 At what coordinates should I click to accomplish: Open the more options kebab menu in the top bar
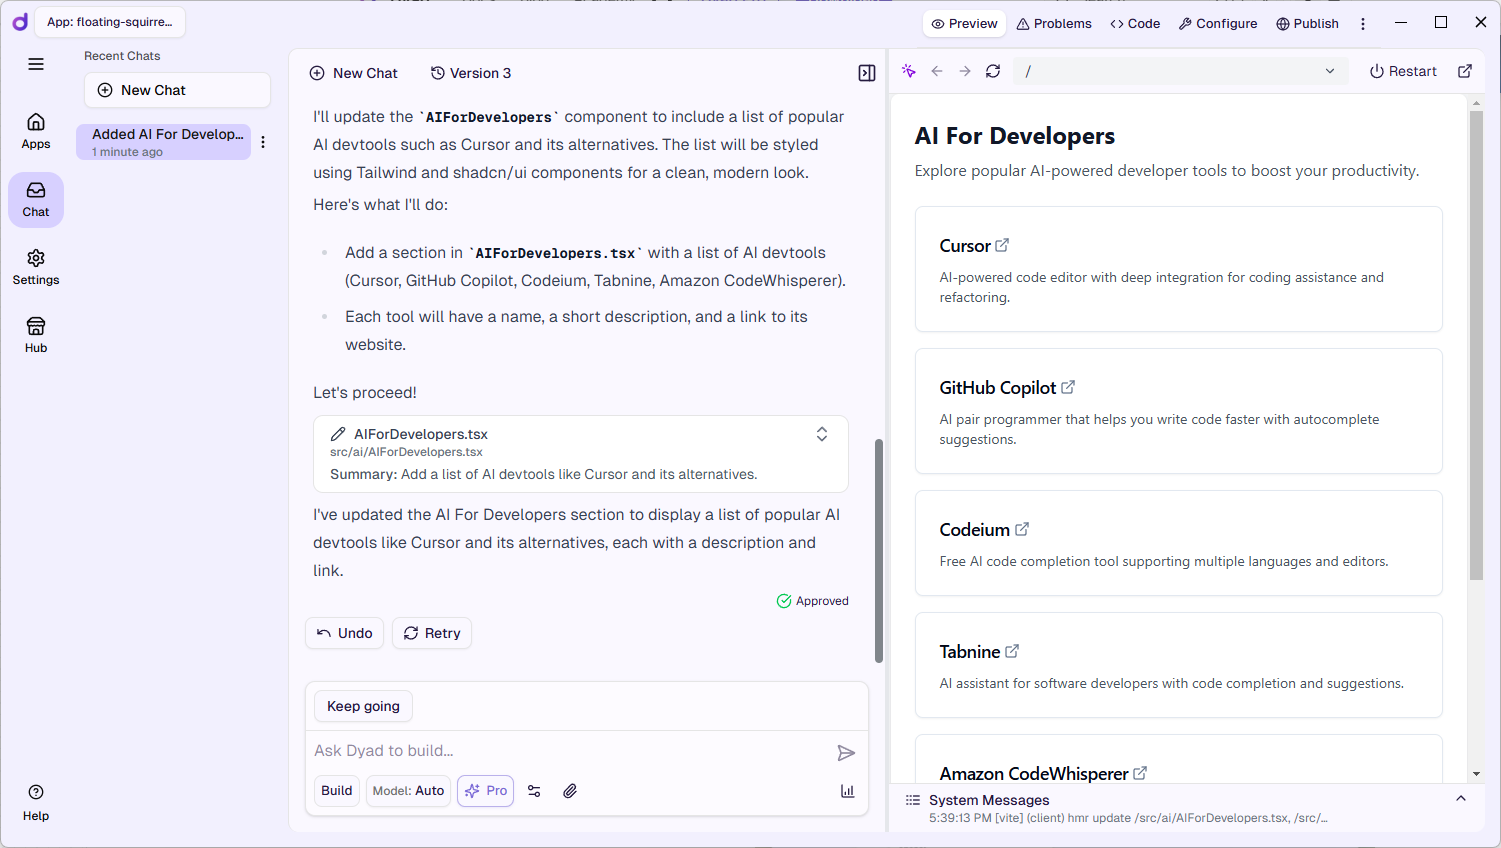click(1363, 24)
